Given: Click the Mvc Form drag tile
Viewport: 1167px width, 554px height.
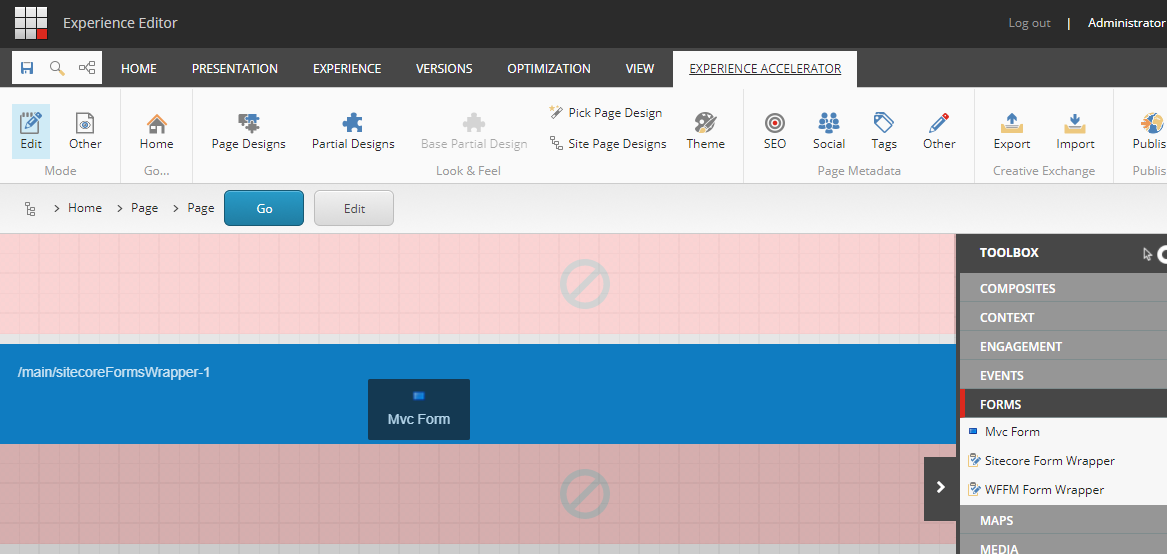Looking at the screenshot, I should pos(419,410).
